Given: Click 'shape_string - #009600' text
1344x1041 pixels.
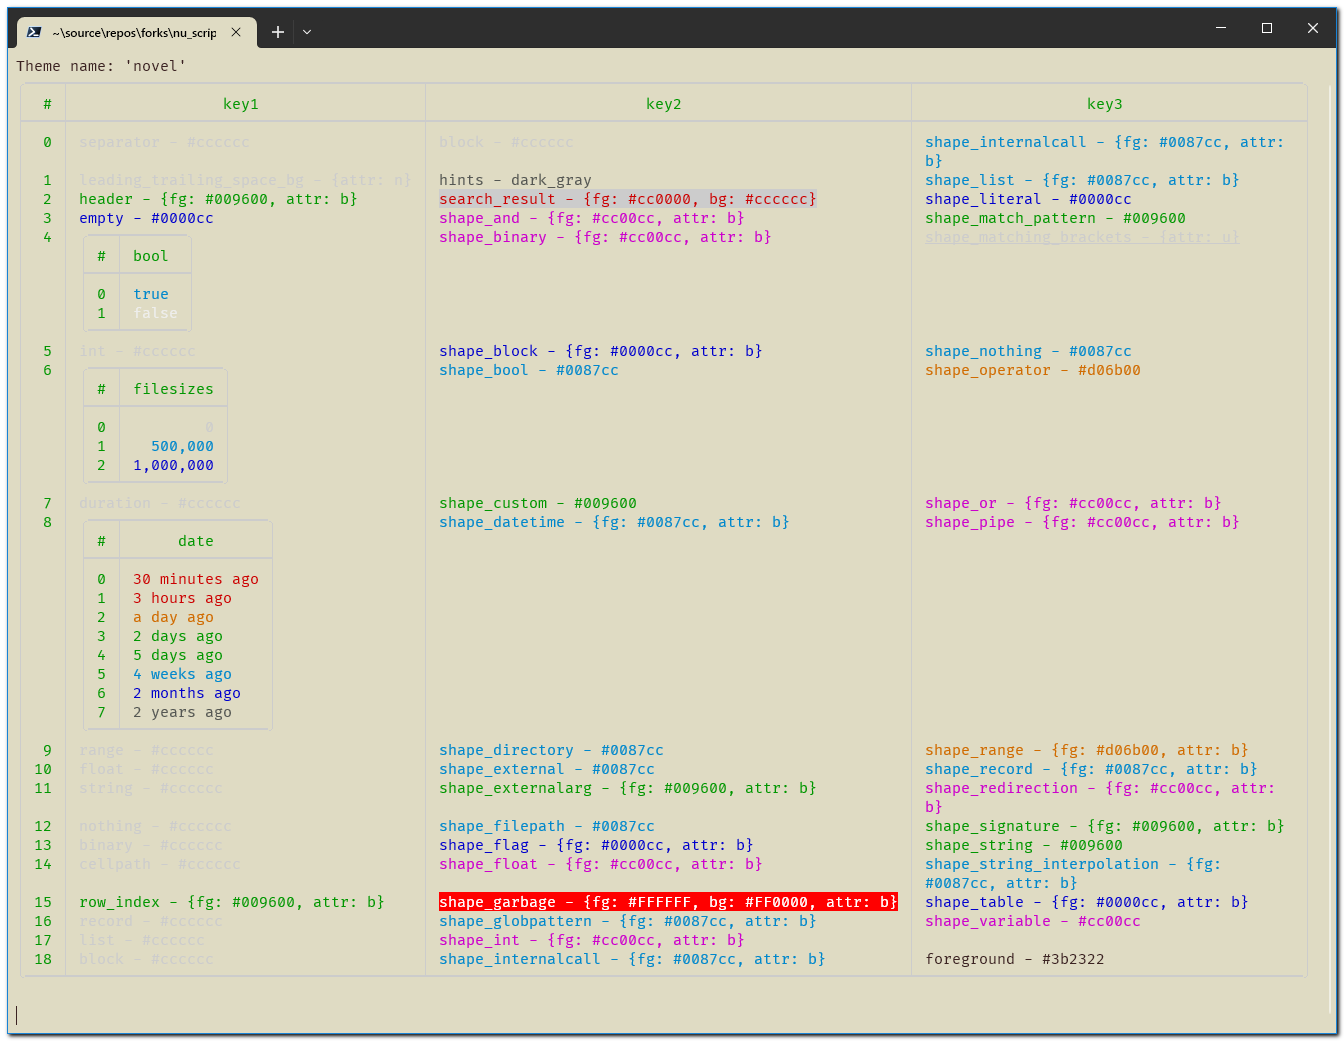Looking at the screenshot, I should 1024,845.
